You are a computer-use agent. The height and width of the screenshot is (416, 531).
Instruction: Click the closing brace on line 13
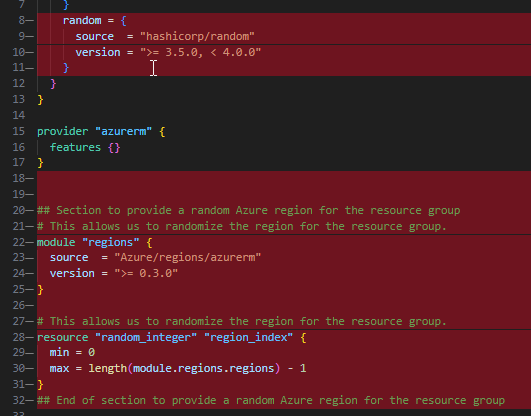click(40, 100)
